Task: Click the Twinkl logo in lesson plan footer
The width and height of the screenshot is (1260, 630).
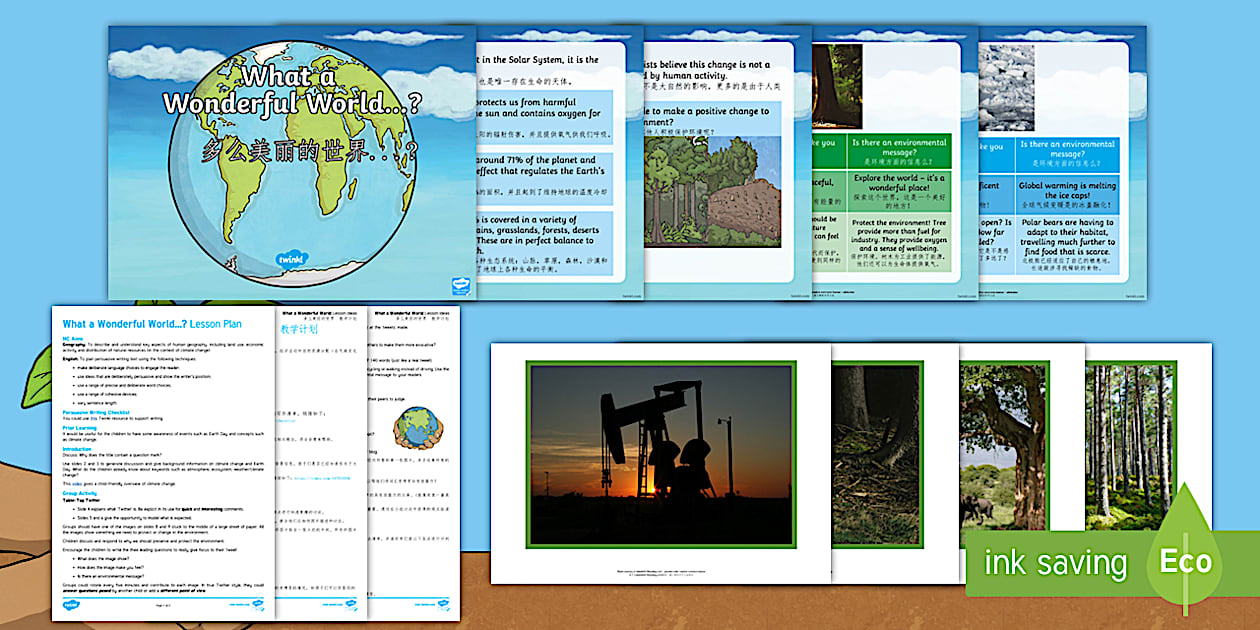Action: [x=72, y=605]
